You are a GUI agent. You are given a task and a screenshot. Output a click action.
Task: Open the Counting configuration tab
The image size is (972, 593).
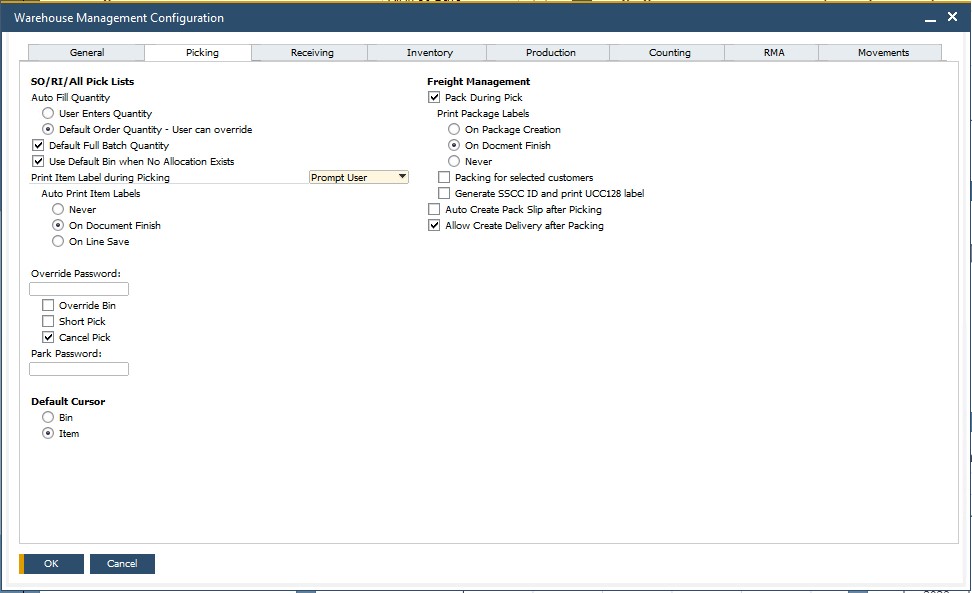click(x=667, y=52)
